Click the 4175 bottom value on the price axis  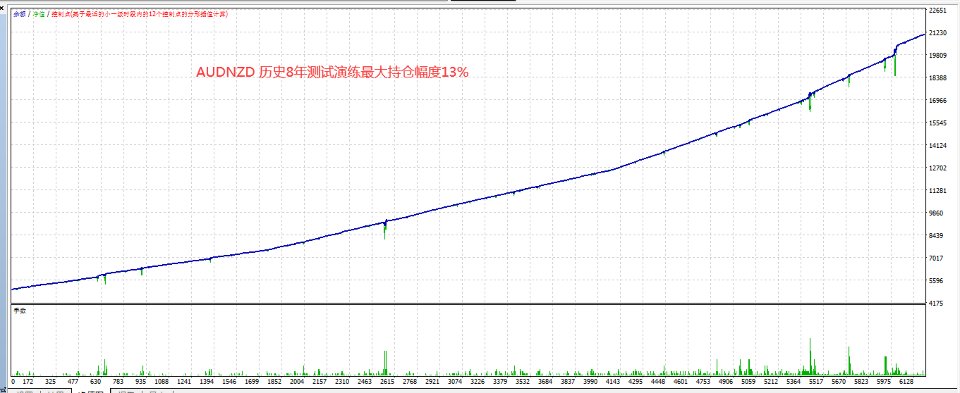937,302
